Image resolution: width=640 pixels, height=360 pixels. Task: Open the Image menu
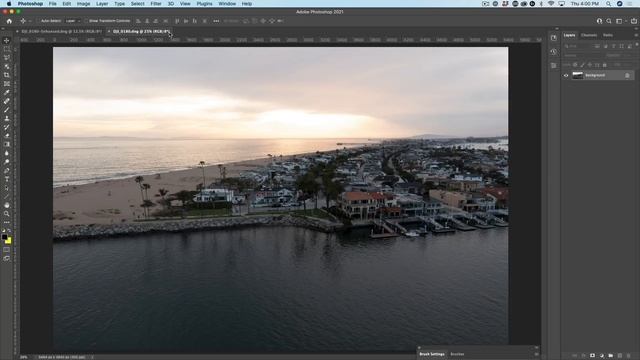coord(83,4)
